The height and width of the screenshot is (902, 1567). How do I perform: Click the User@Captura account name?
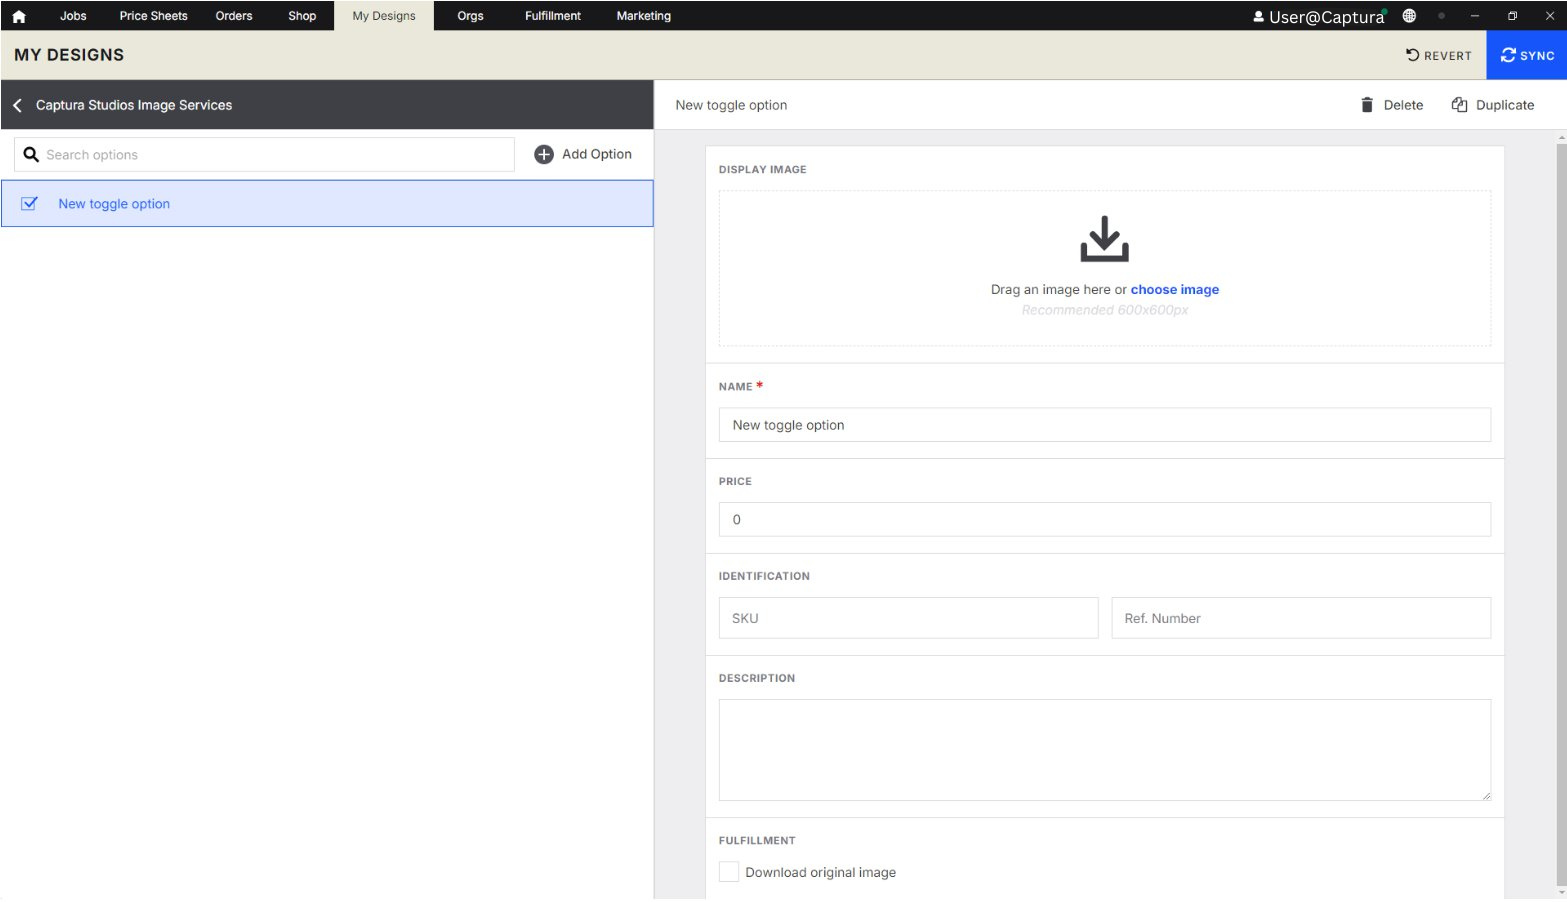pyautogui.click(x=1326, y=17)
